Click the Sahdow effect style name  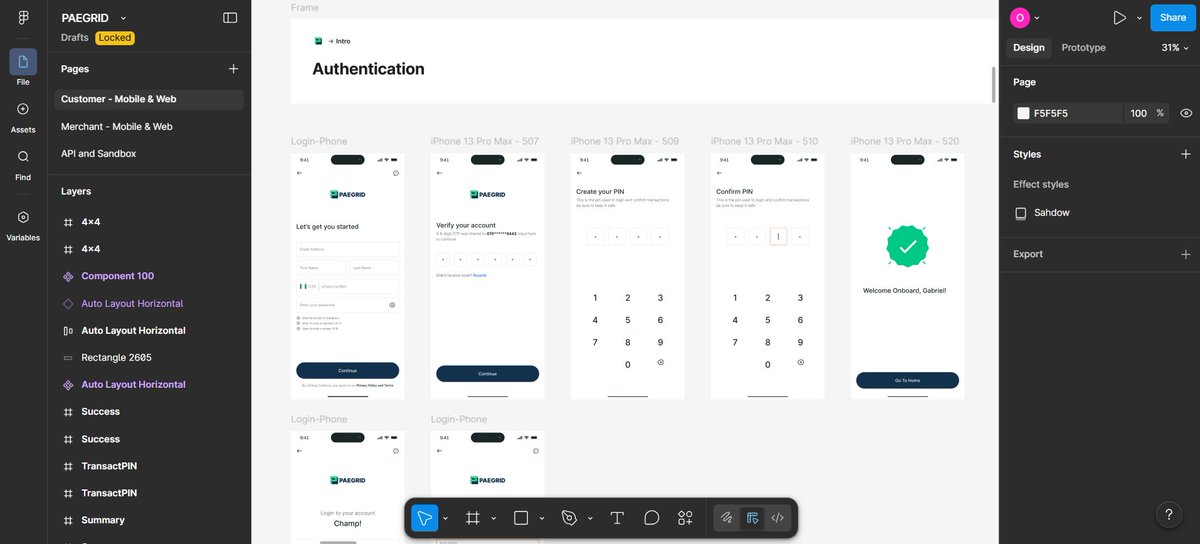1052,213
